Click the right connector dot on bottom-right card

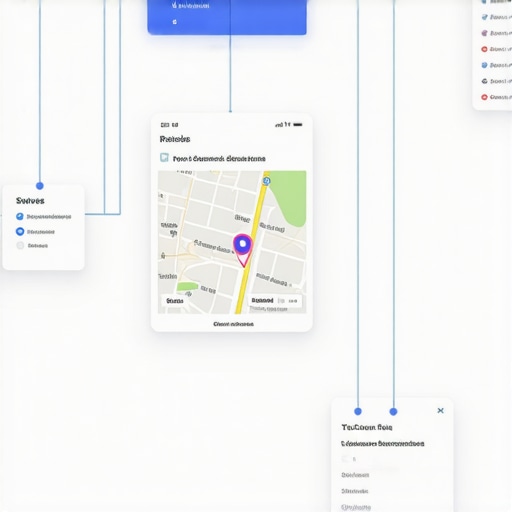point(393,412)
